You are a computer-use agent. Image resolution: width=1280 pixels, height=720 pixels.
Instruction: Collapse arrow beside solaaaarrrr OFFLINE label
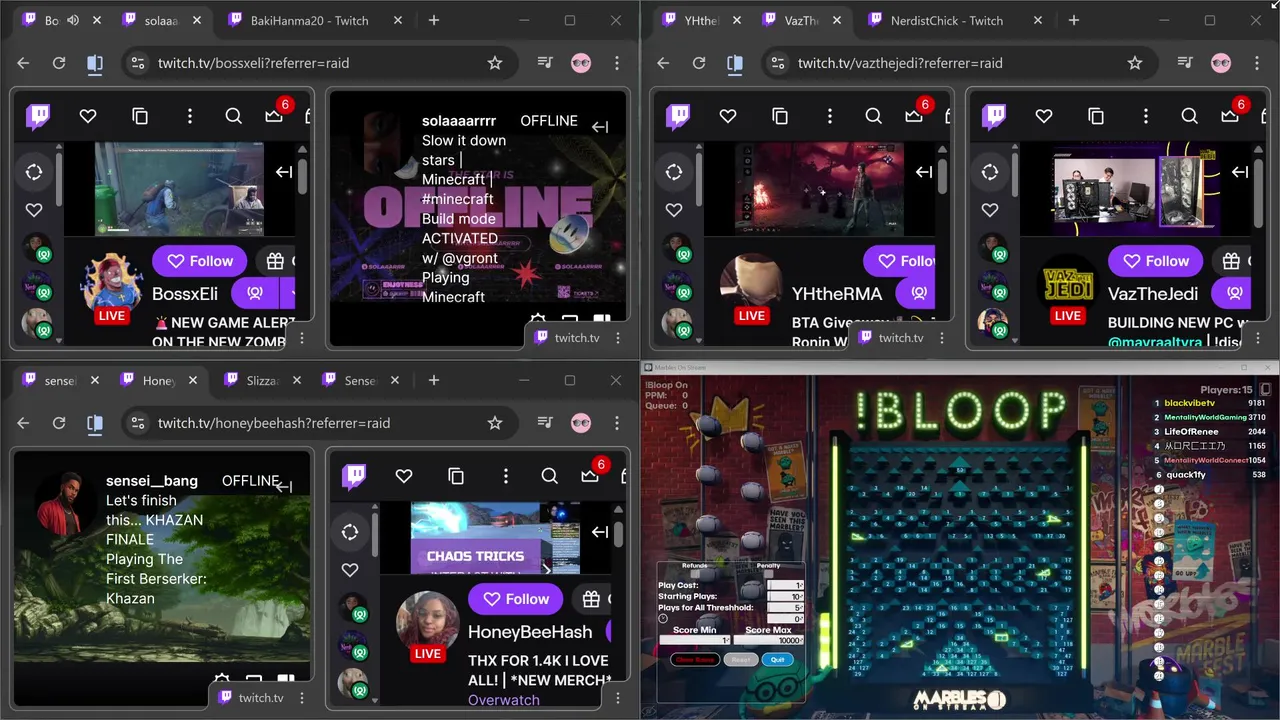tap(600, 127)
